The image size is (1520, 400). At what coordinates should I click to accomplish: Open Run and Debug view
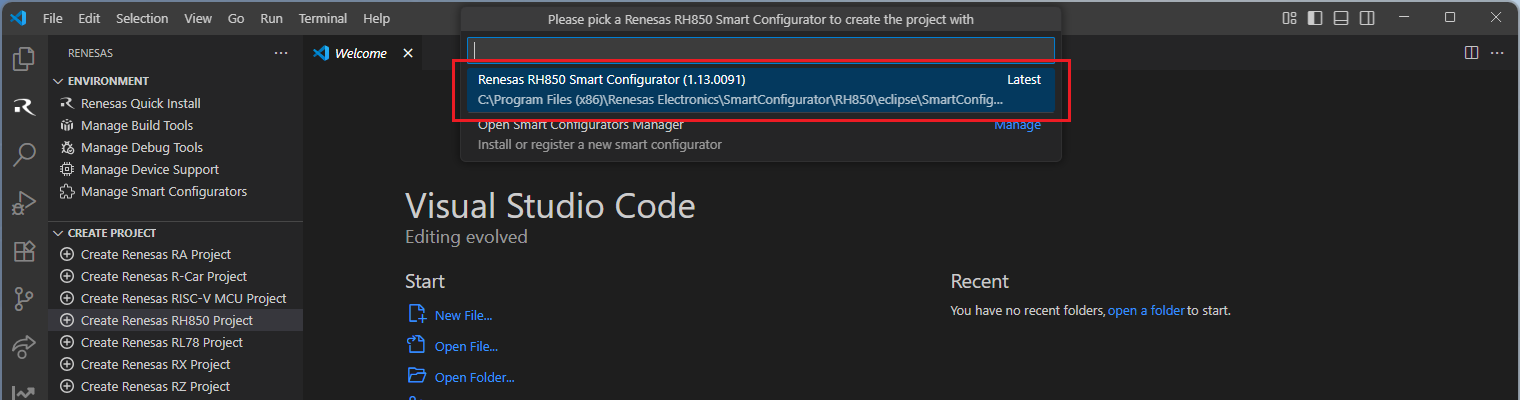tap(24, 203)
